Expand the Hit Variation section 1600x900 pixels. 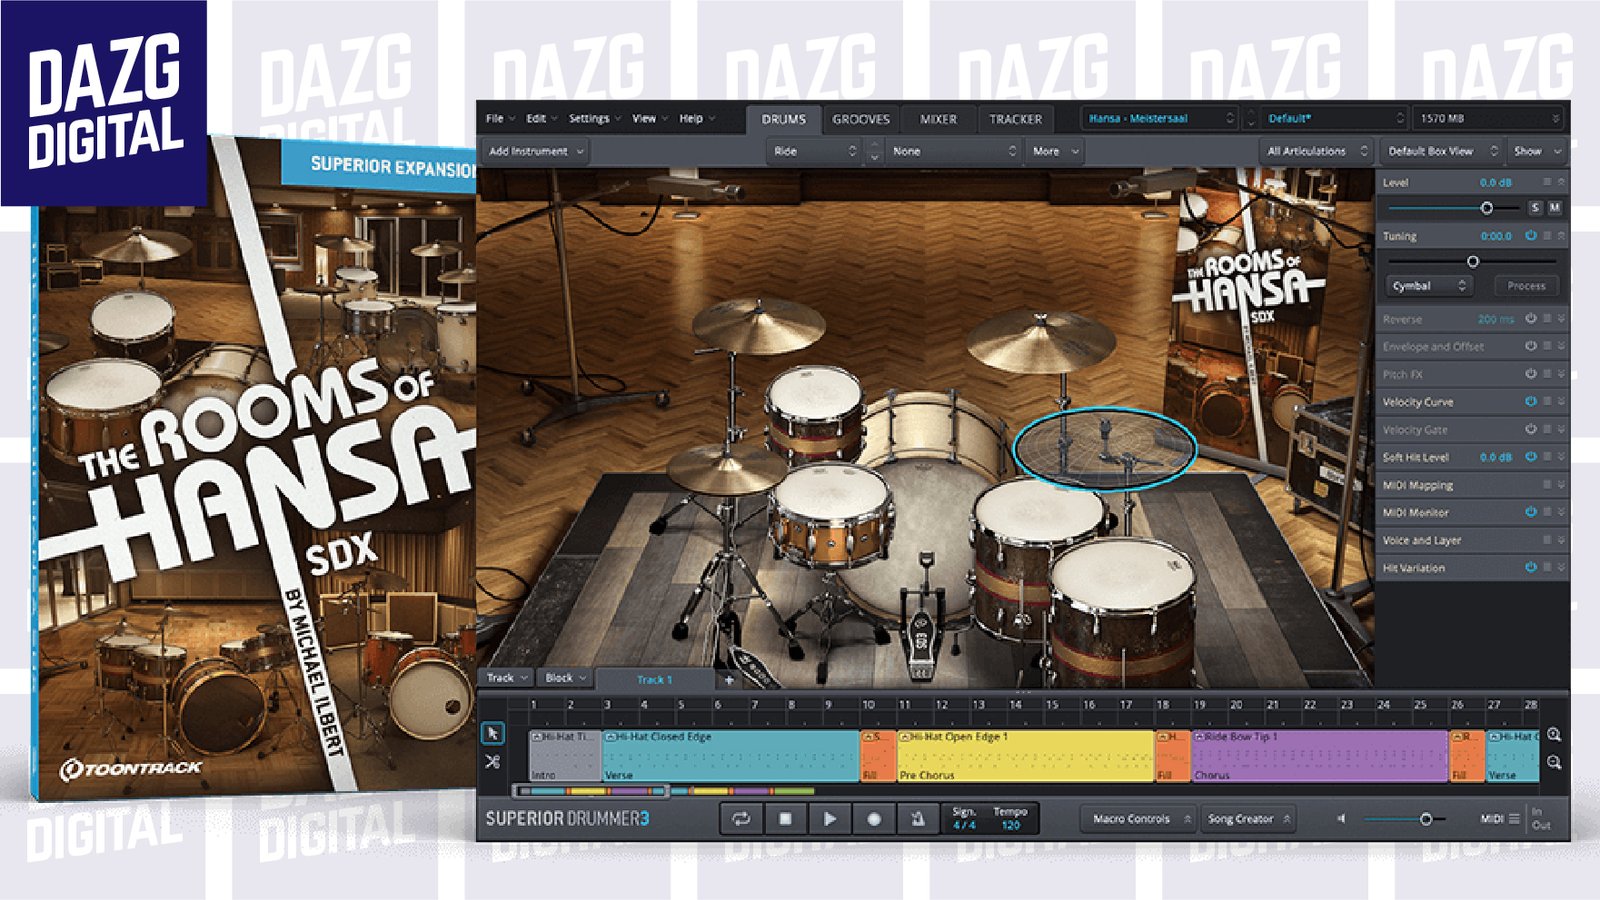pos(1561,567)
